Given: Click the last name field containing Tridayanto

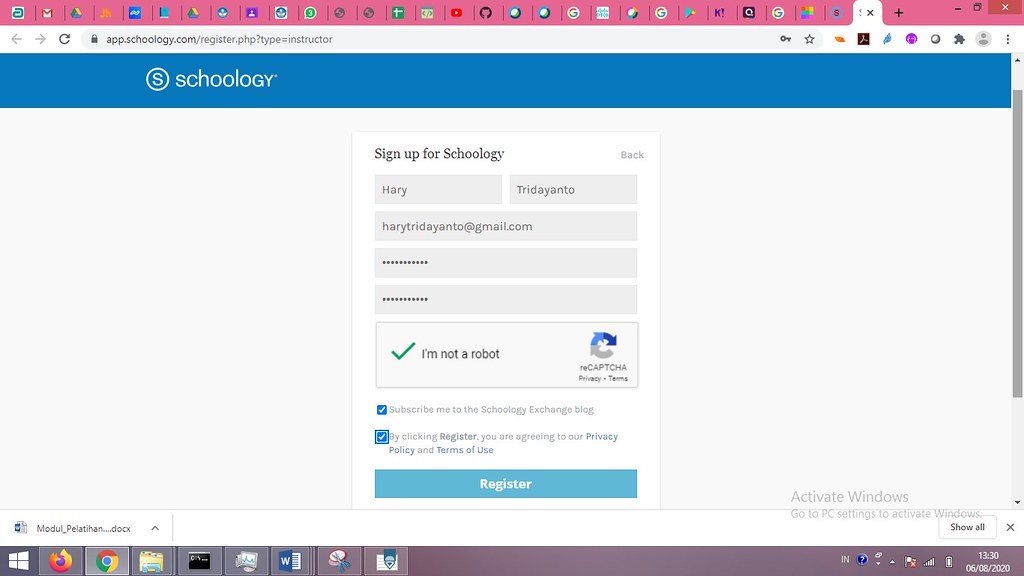Looking at the screenshot, I should 573,189.
